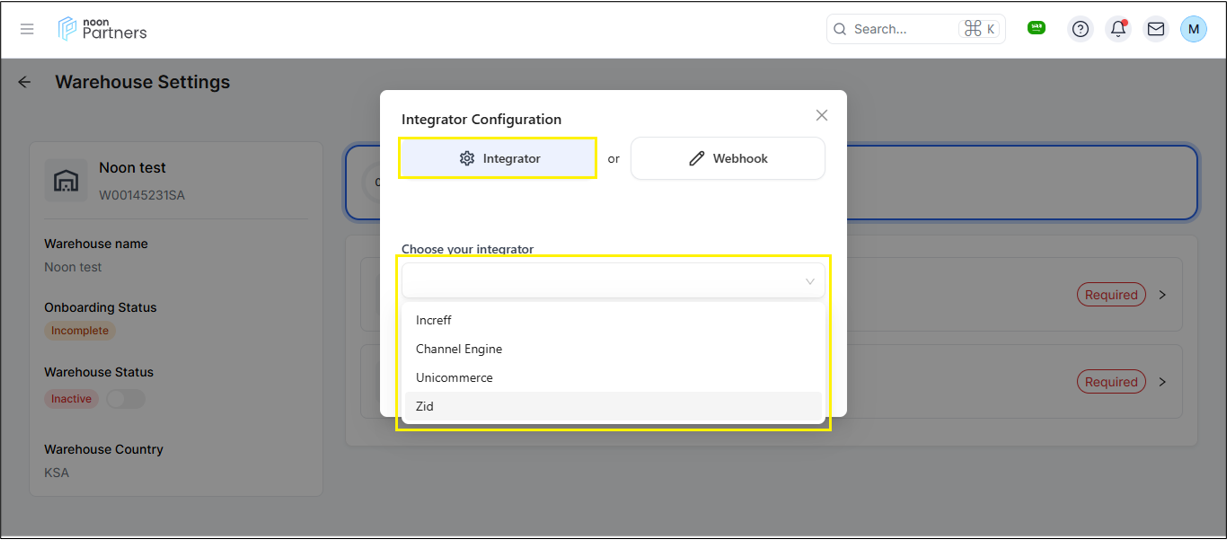Pick Unicommerce as the integrator
1228x541 pixels.
(x=454, y=378)
